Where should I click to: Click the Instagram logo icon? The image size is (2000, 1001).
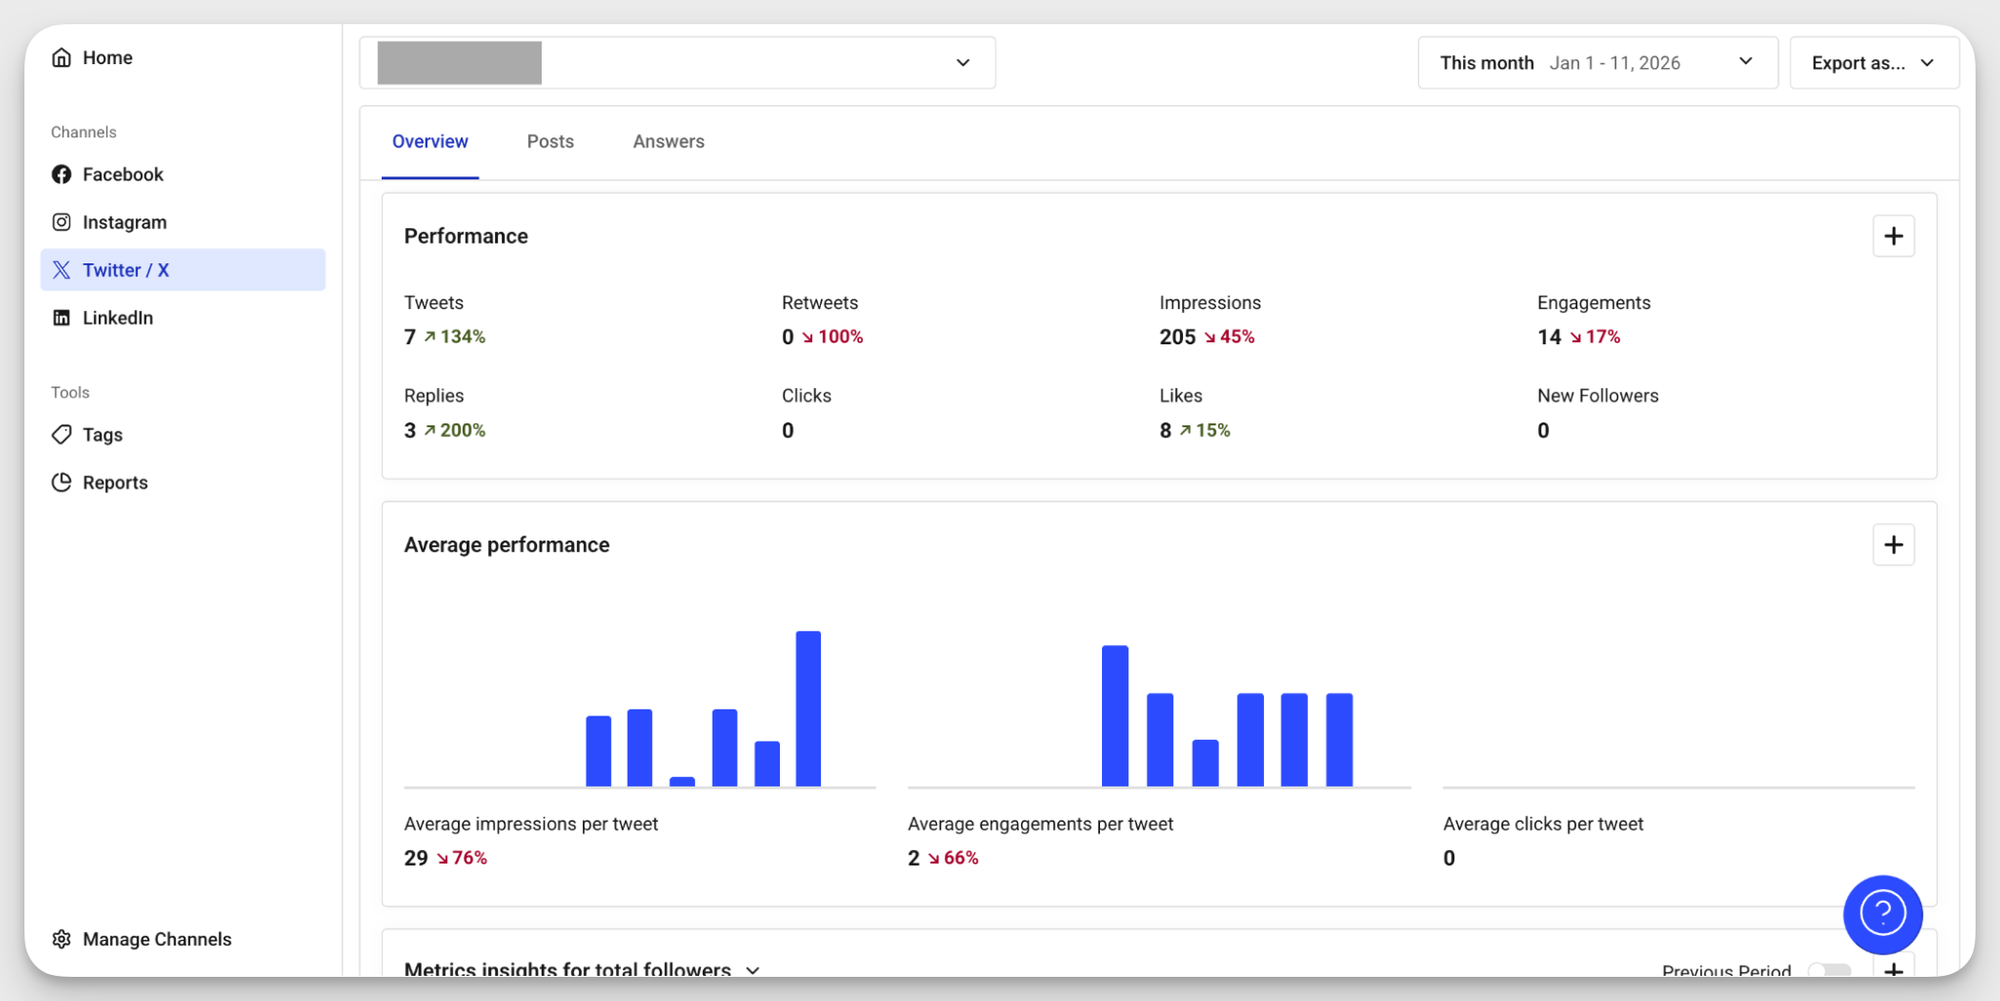tap(62, 222)
